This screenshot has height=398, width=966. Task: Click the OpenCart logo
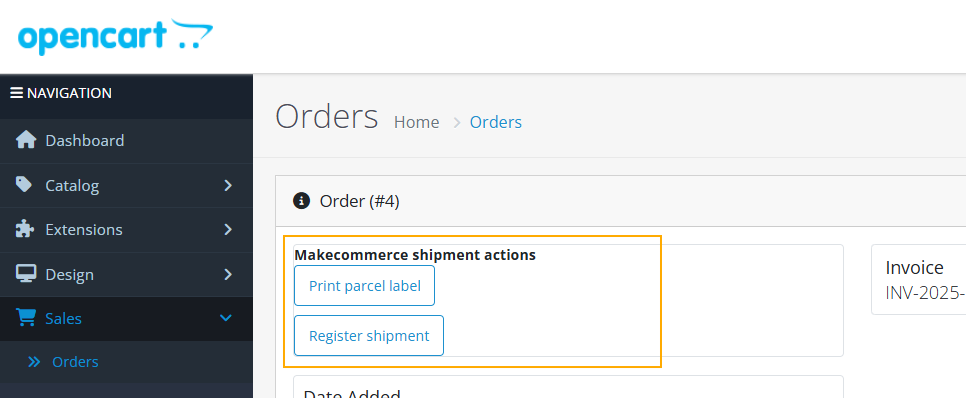pyautogui.click(x=115, y=37)
